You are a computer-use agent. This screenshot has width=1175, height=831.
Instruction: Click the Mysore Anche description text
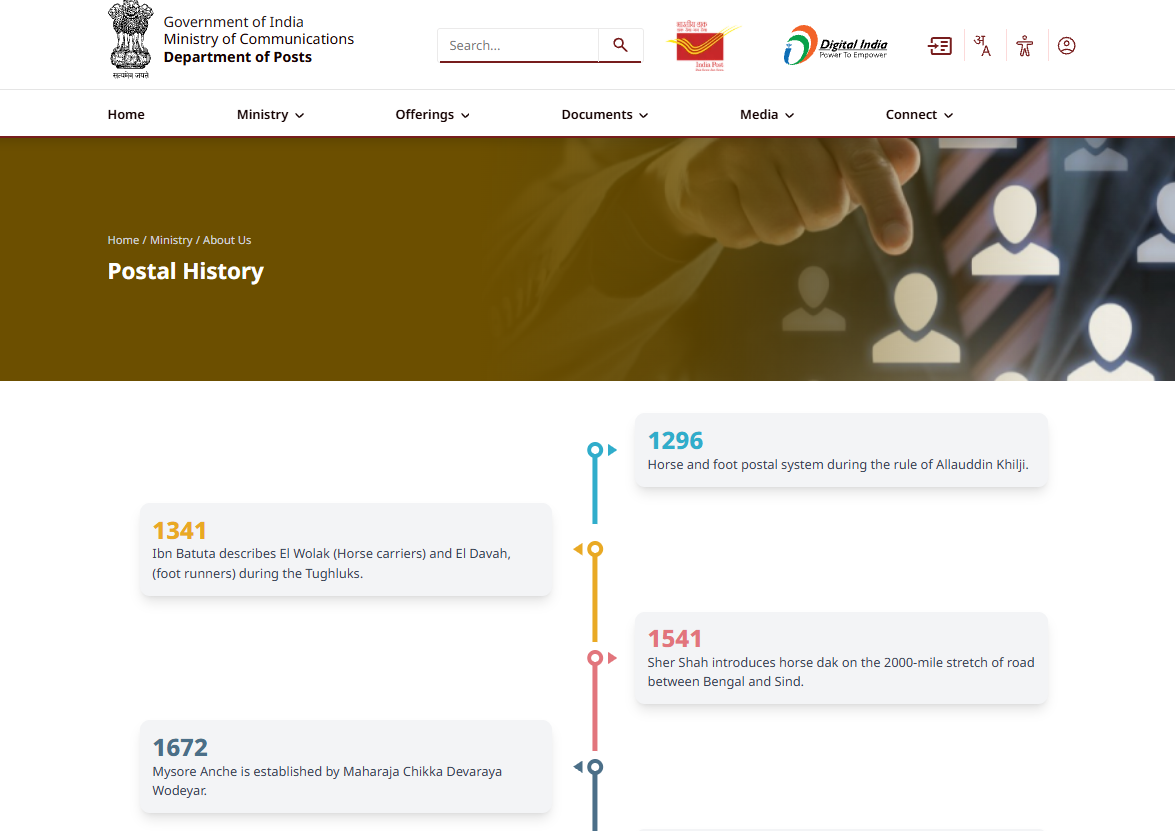coord(327,781)
